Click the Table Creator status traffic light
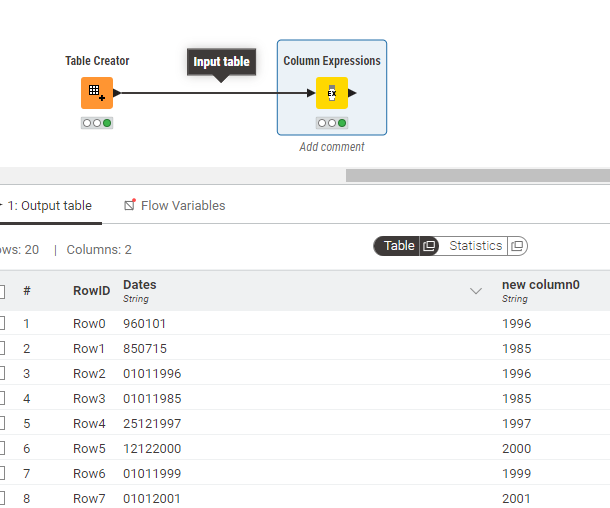Screen dimensions: 610x508 97,123
